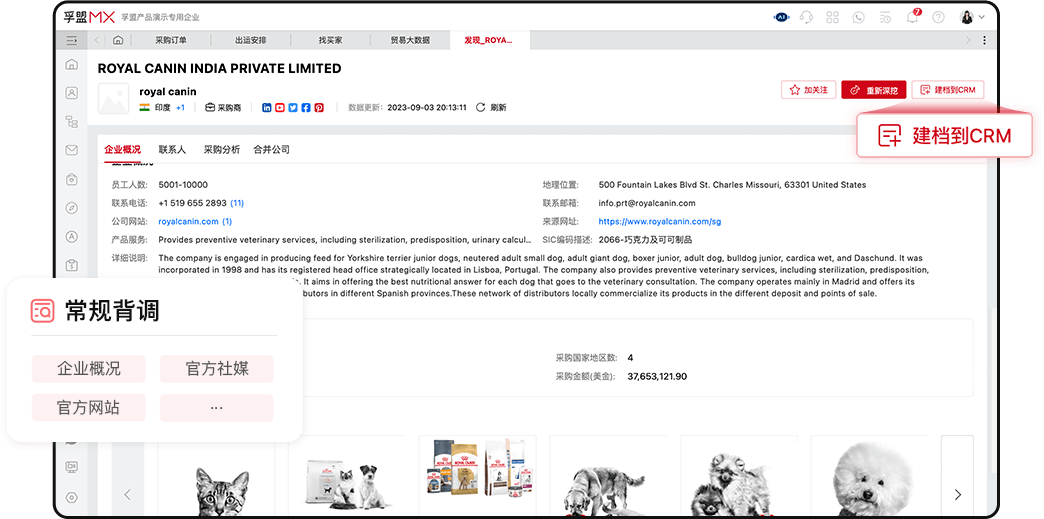Open the AI assistant icon

coord(782,17)
